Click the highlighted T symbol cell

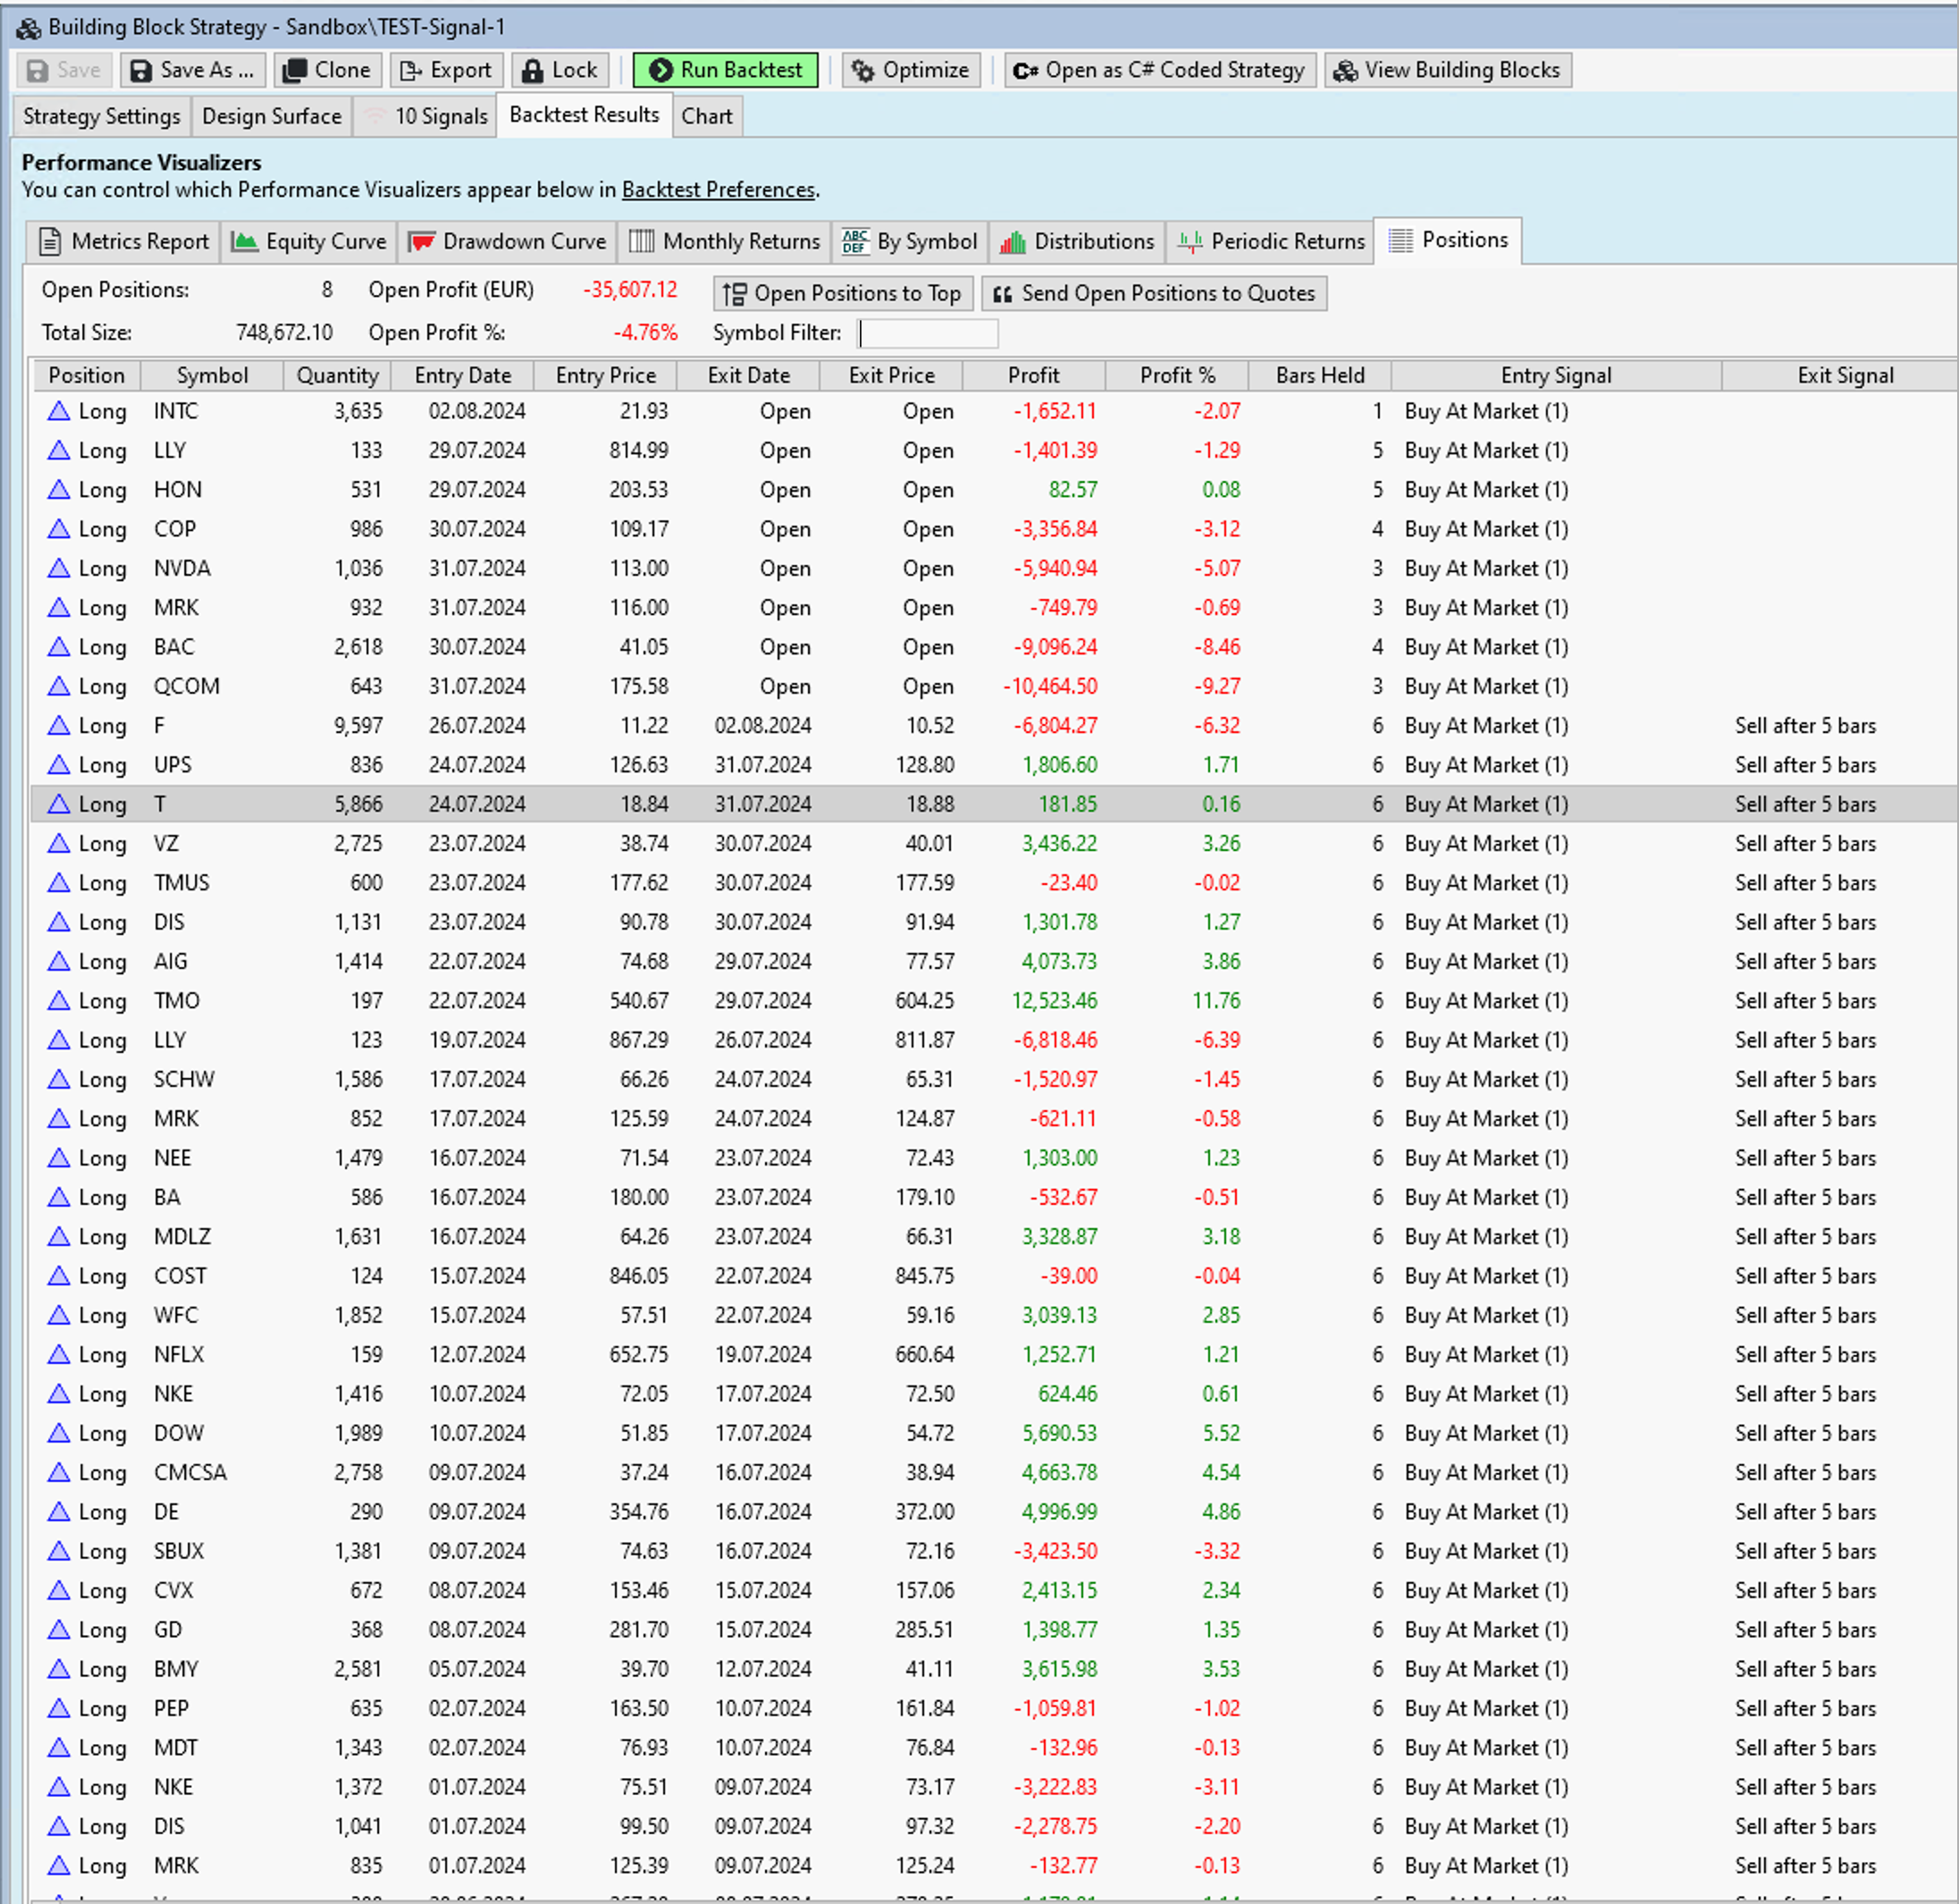tap(160, 804)
